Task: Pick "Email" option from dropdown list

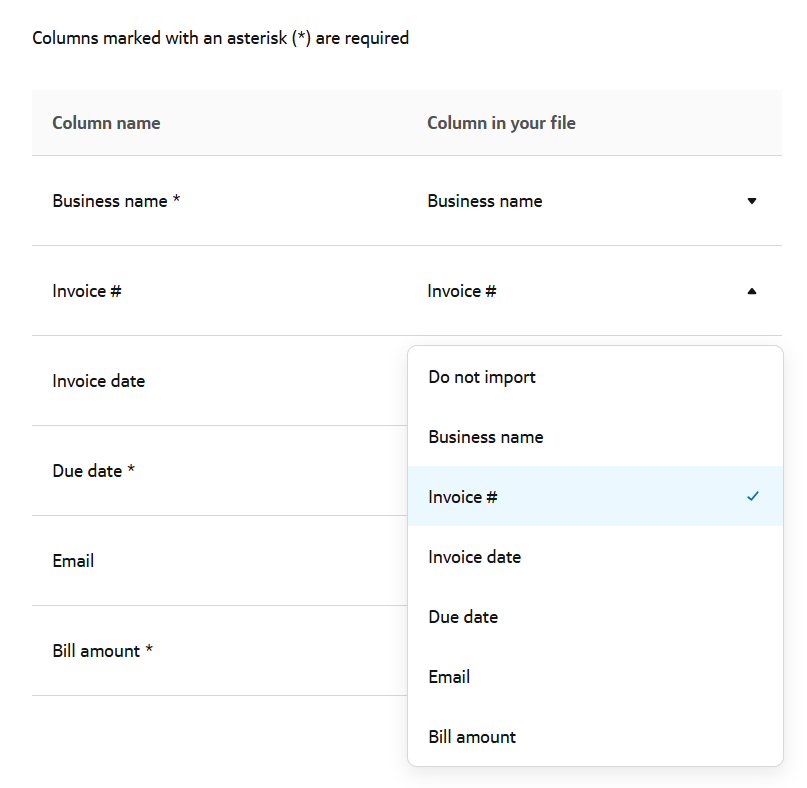Action: [449, 677]
